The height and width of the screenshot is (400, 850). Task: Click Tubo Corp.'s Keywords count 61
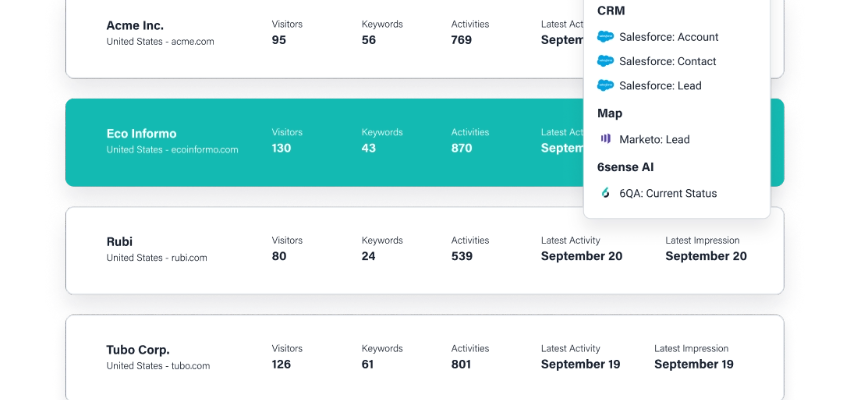(x=367, y=364)
